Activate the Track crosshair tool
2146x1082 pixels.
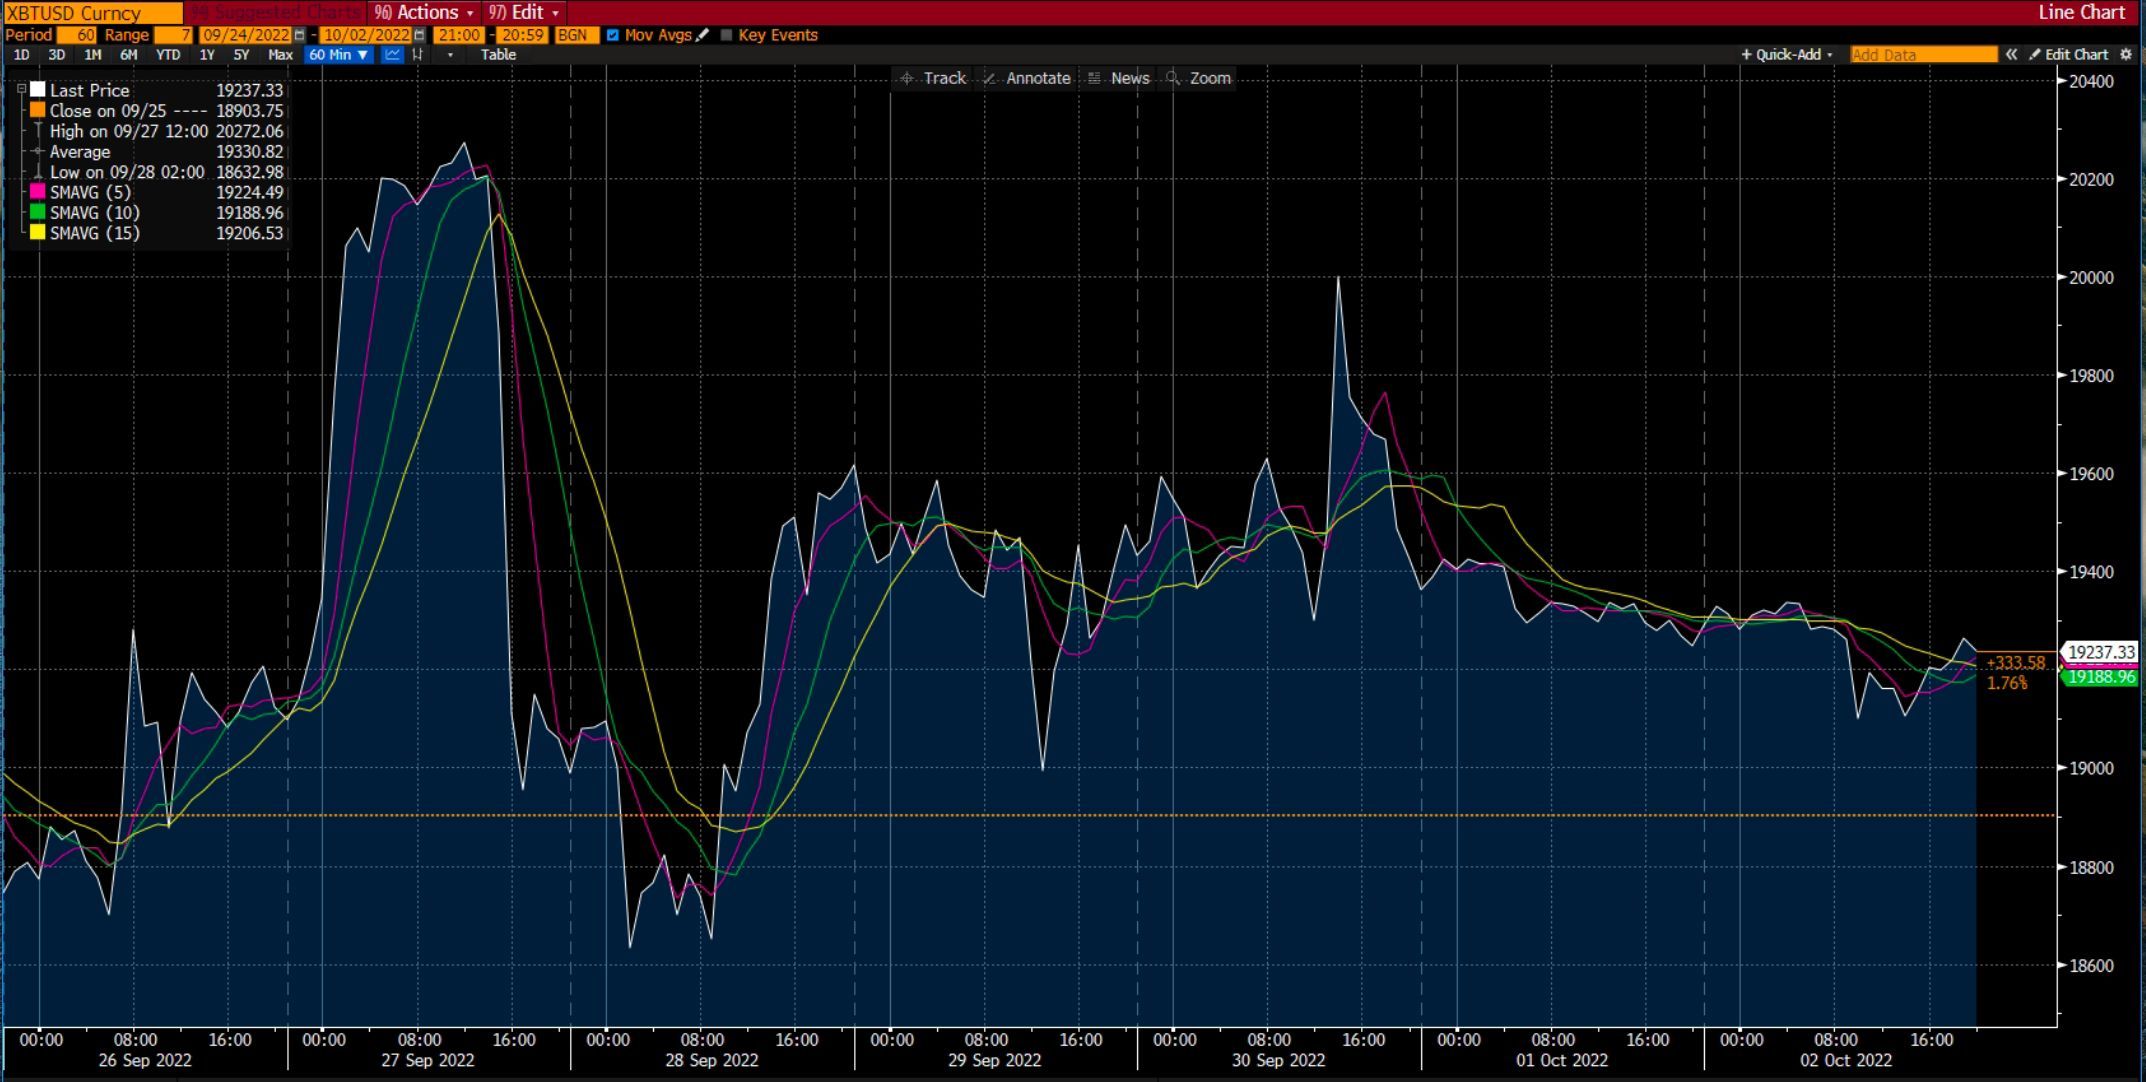point(932,78)
